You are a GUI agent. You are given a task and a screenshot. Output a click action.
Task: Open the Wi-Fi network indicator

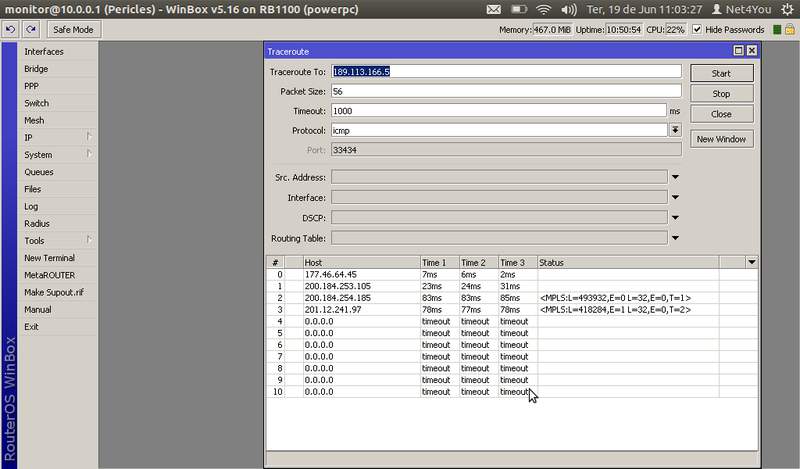pyautogui.click(x=544, y=9)
